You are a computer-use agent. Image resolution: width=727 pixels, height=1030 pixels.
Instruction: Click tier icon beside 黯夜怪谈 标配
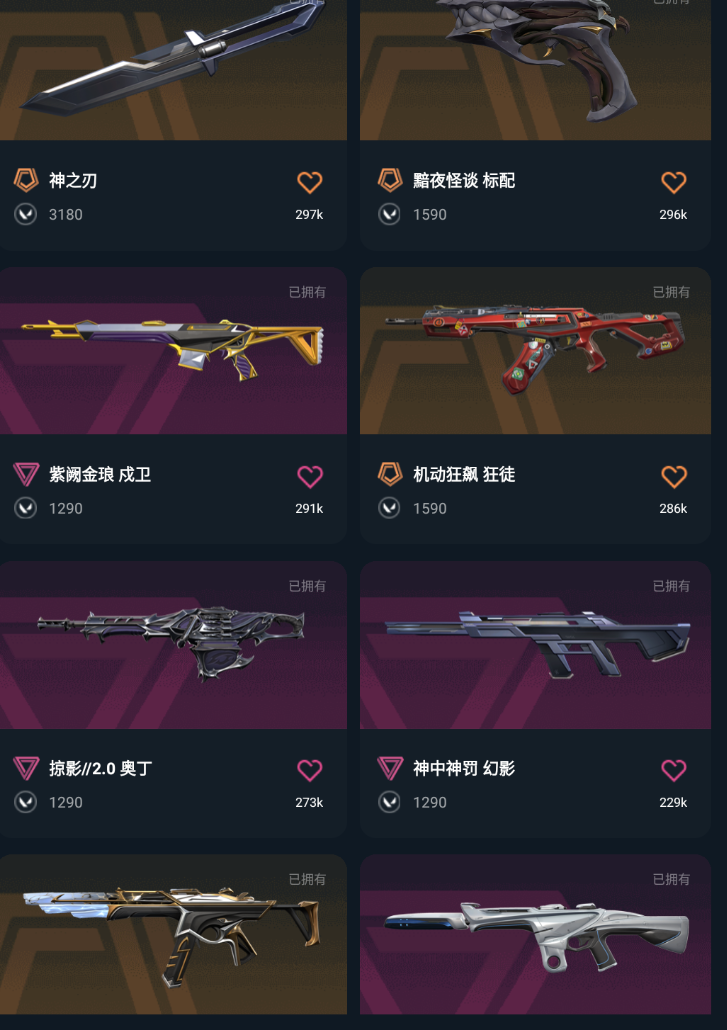click(x=390, y=180)
